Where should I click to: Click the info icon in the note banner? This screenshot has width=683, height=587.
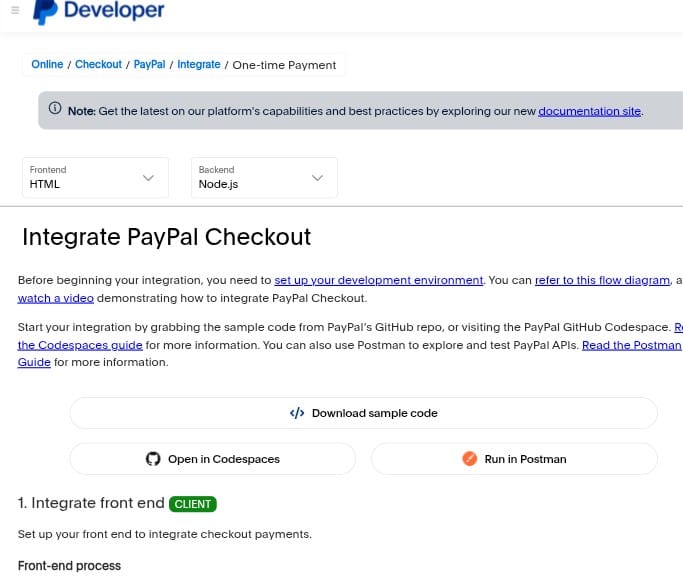[x=55, y=108]
